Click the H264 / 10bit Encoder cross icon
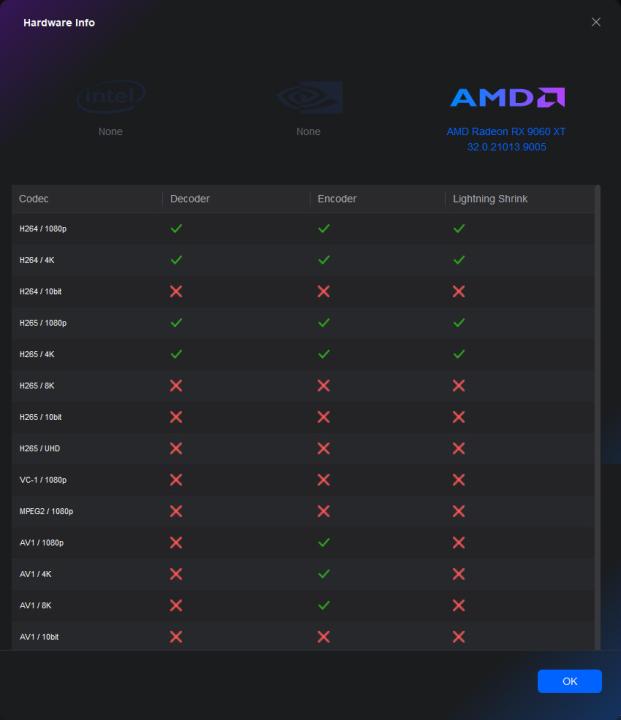Image resolution: width=621 pixels, height=720 pixels. (324, 291)
